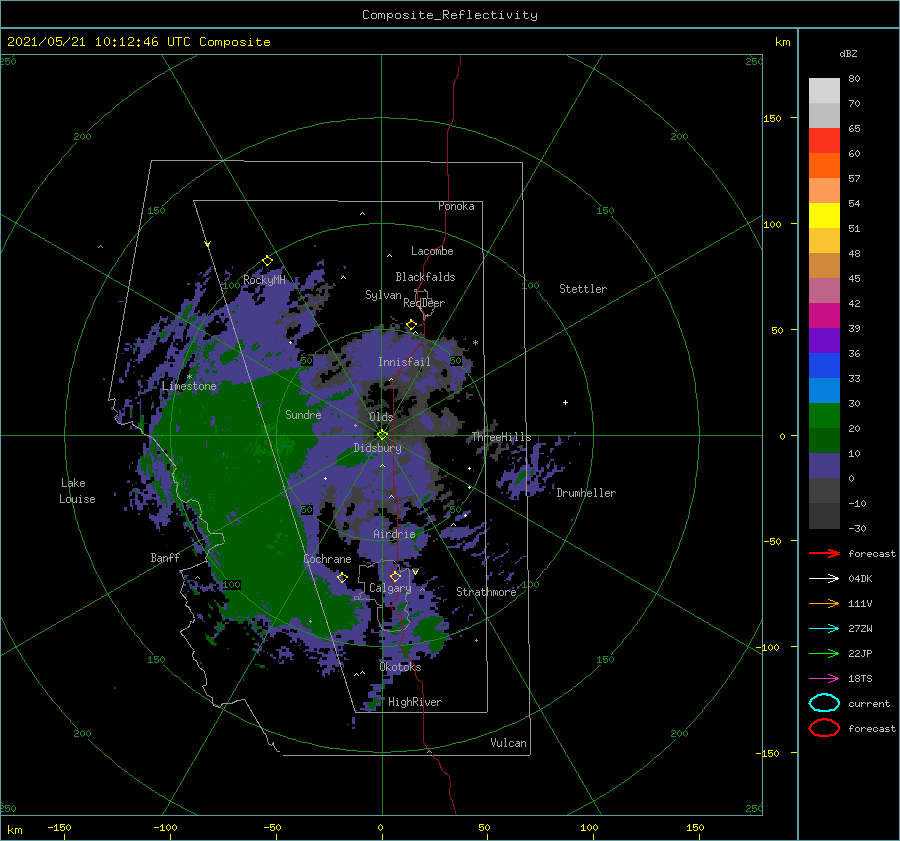This screenshot has height=841, width=900.
Task: Click the green 22JP arrow icon
Action: pos(824,653)
